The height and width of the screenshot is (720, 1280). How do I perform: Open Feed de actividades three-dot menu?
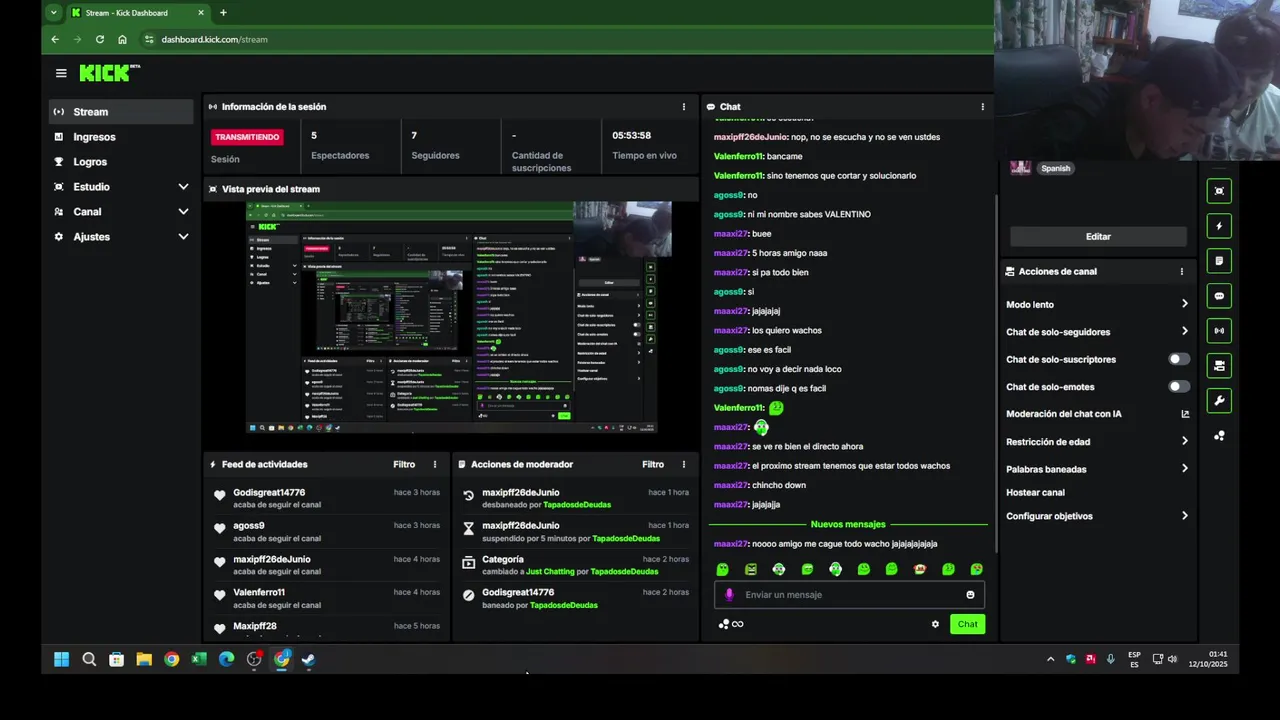coord(435,465)
